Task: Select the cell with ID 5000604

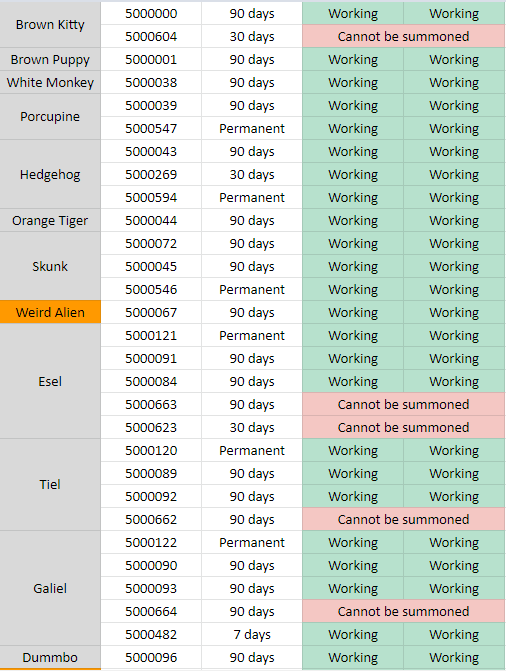Action: click(151, 36)
